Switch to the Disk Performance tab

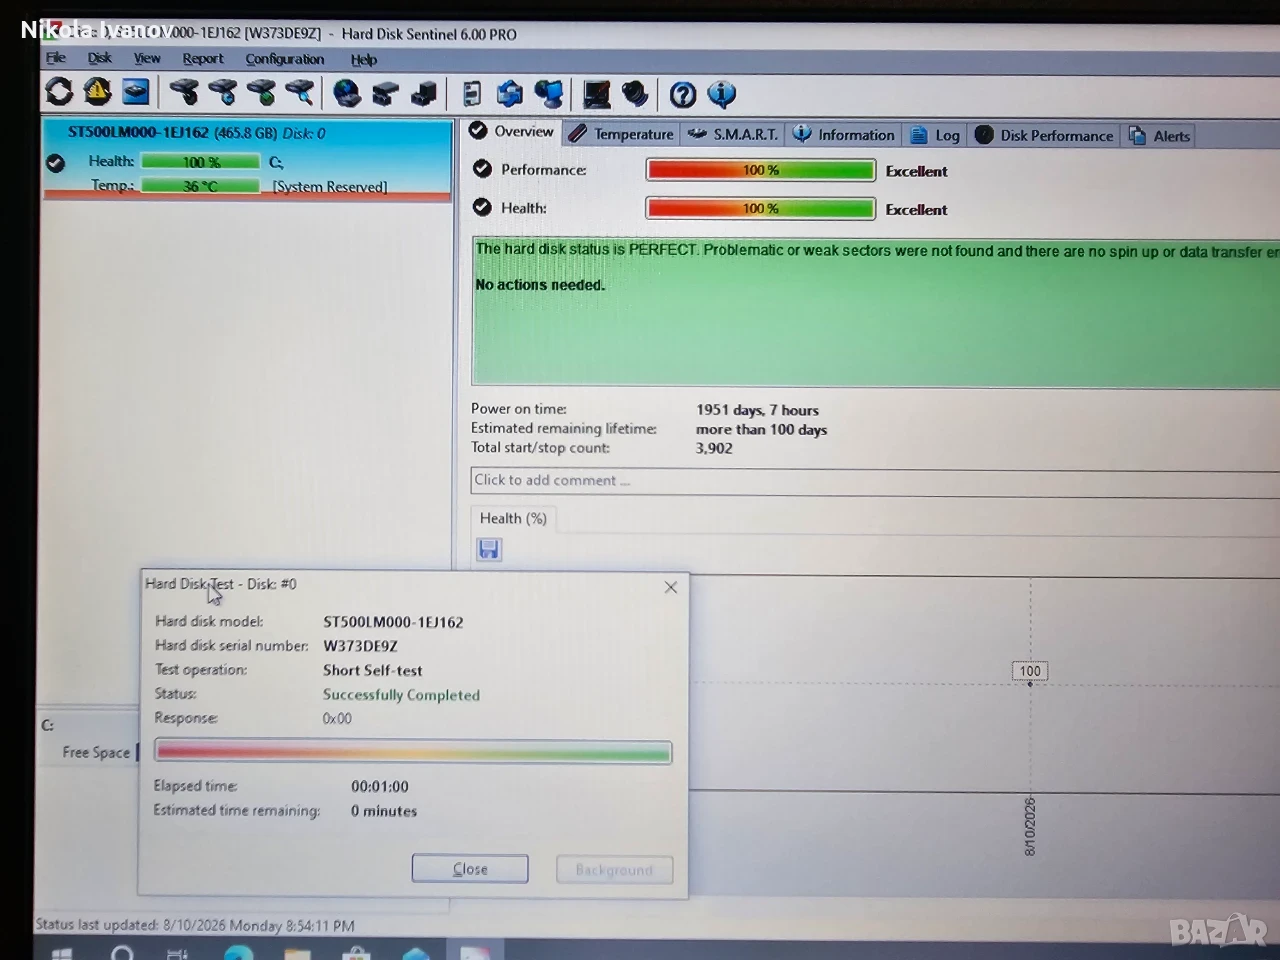pos(1044,135)
